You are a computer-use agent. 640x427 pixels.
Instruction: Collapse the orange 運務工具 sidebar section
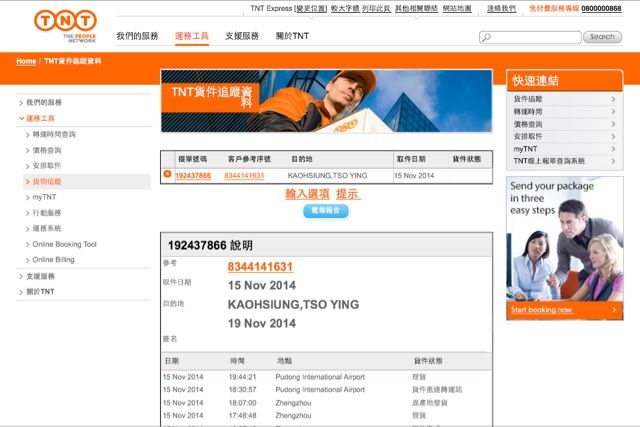40,118
